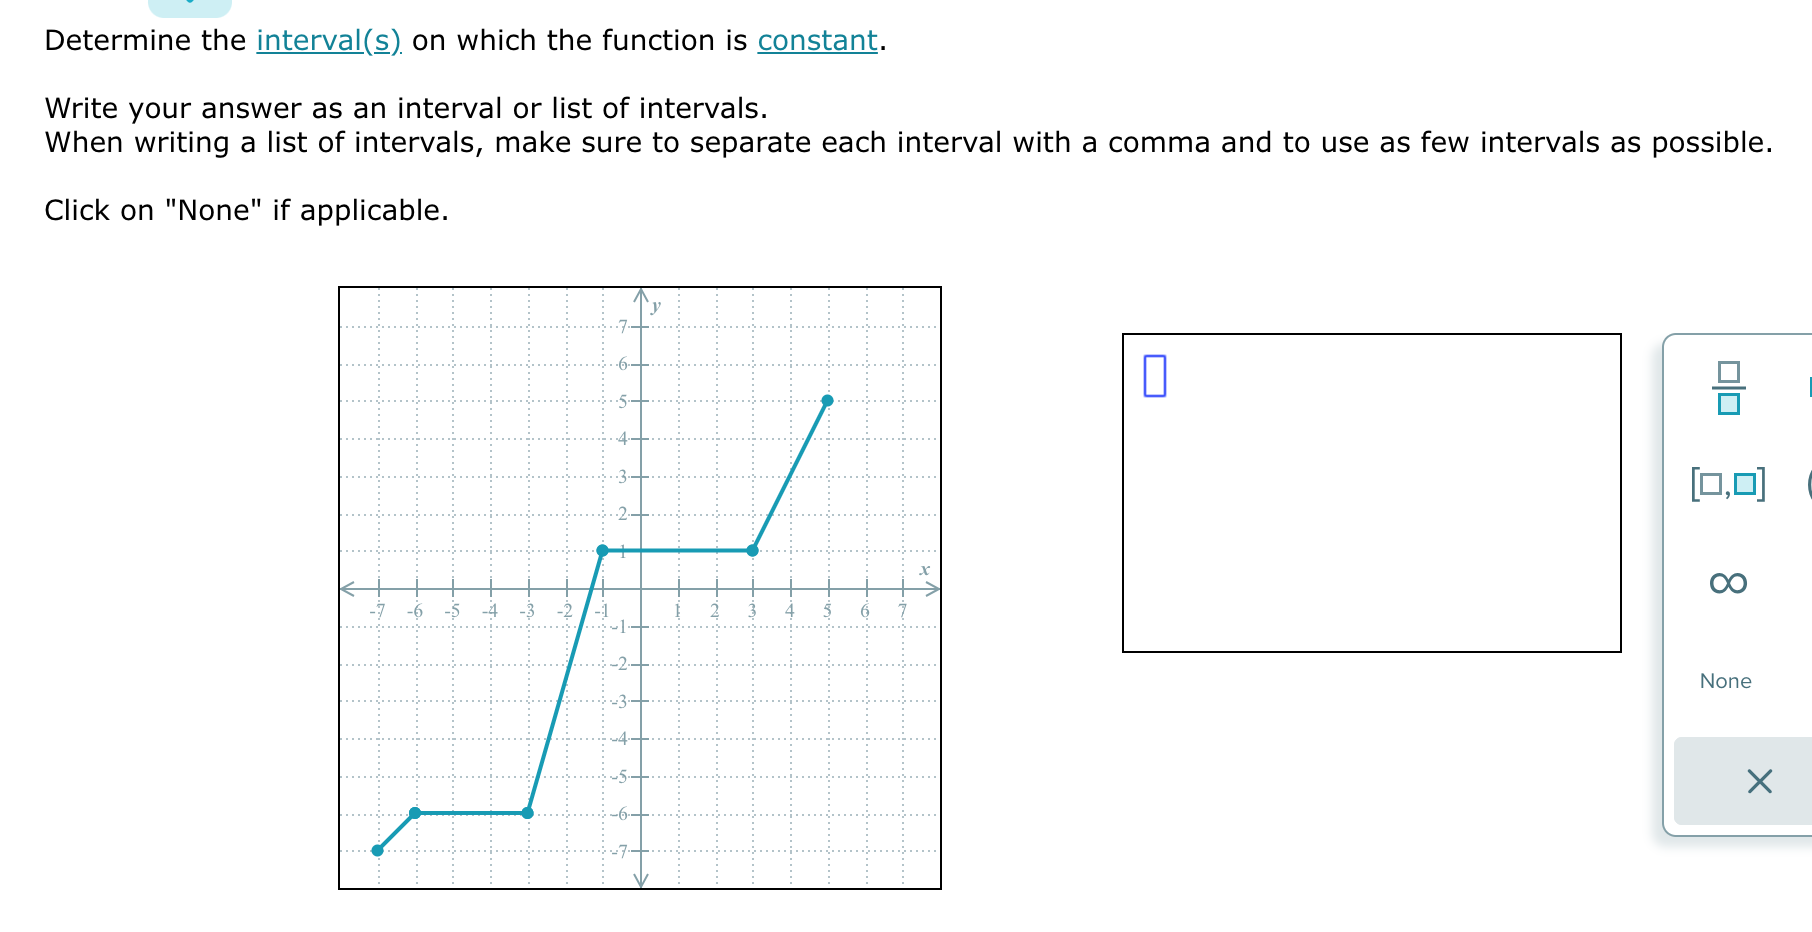Clear the answer with the X button
Screen dimensions: 1812x932
(x=1760, y=782)
